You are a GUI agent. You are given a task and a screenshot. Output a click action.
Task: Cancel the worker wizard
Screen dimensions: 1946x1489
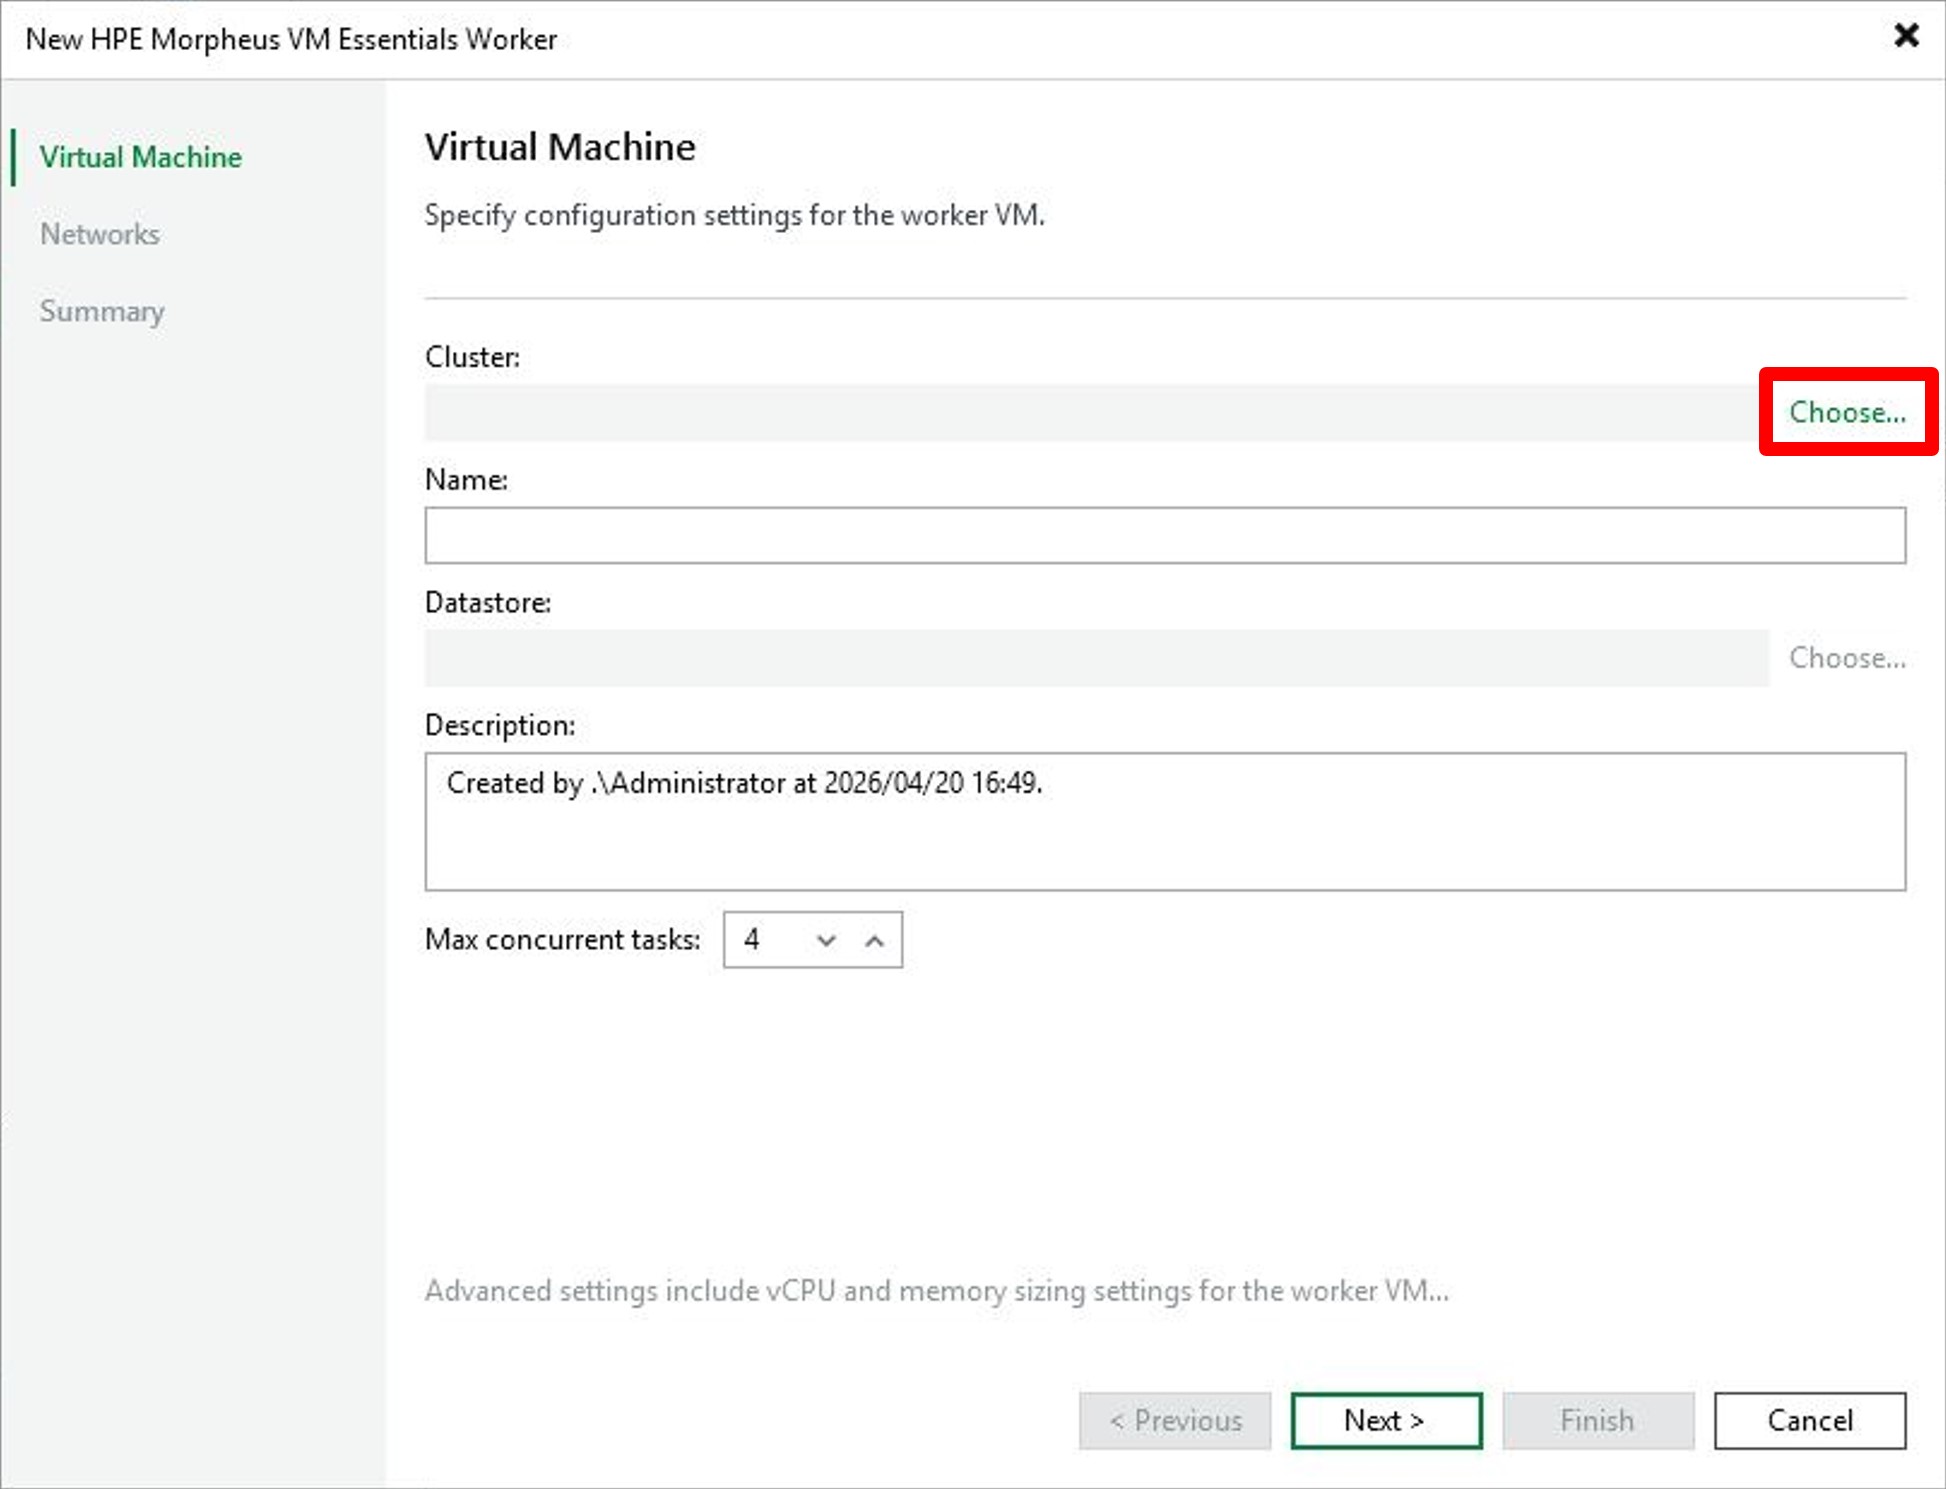[x=1810, y=1420]
